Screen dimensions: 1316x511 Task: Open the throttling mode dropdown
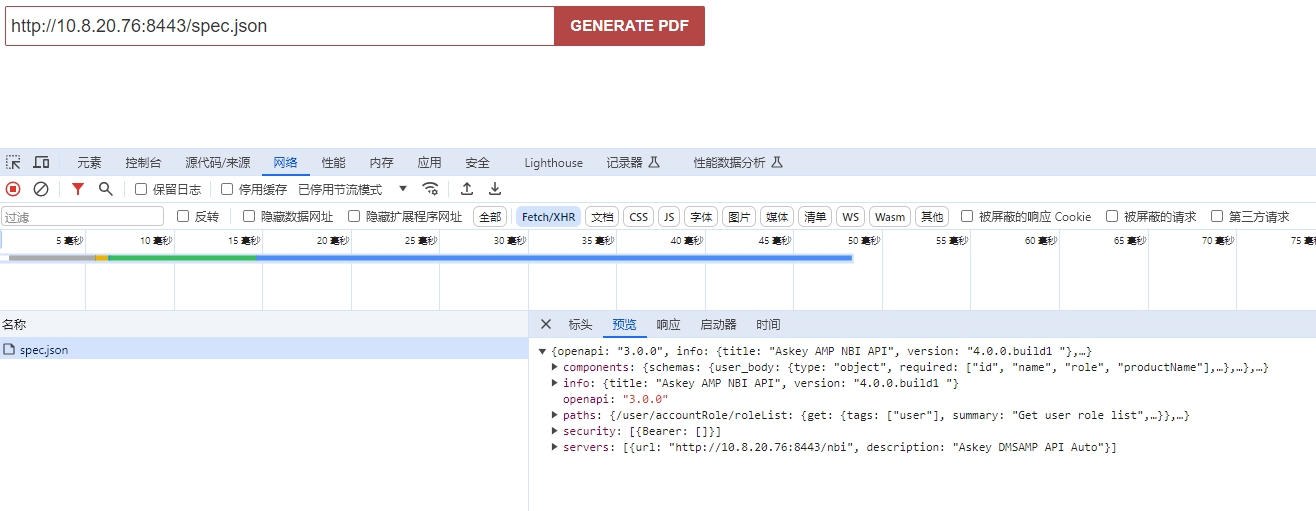353,189
